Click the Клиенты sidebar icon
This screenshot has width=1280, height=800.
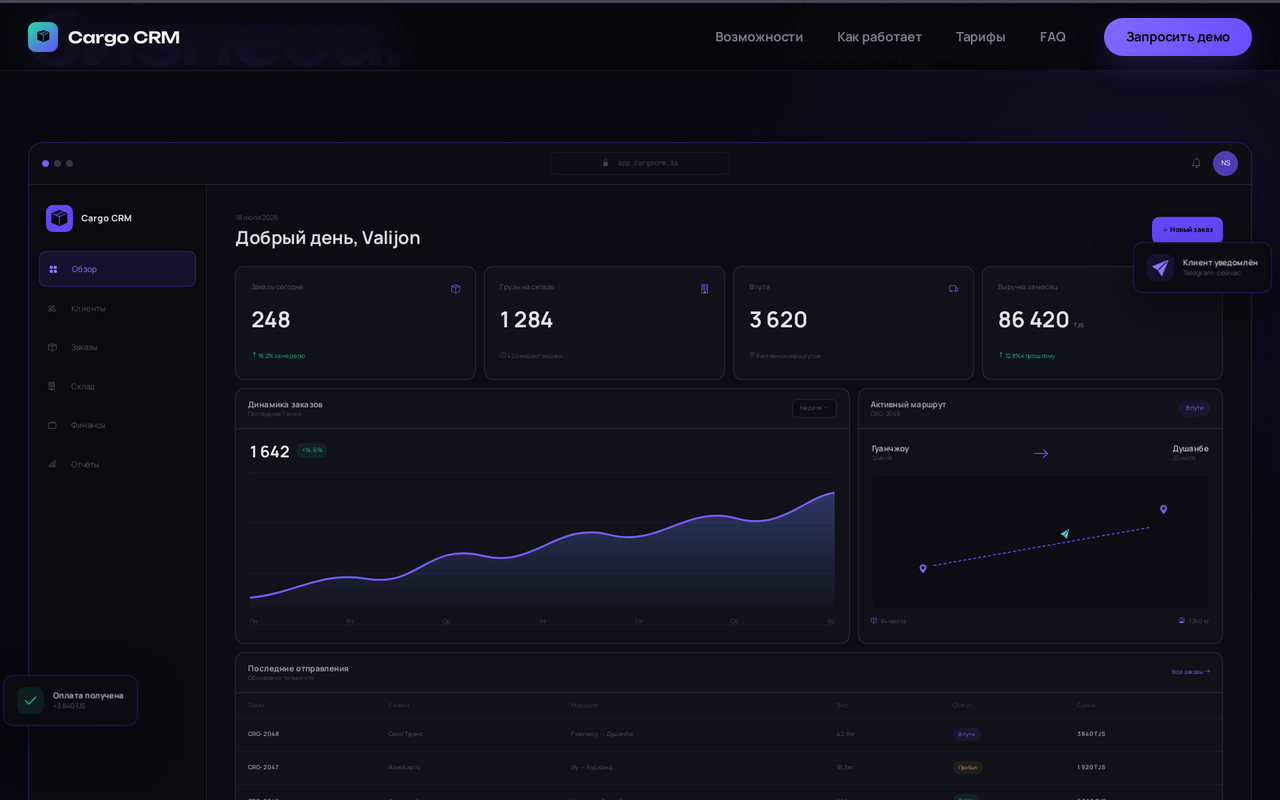pyautogui.click(x=52, y=308)
